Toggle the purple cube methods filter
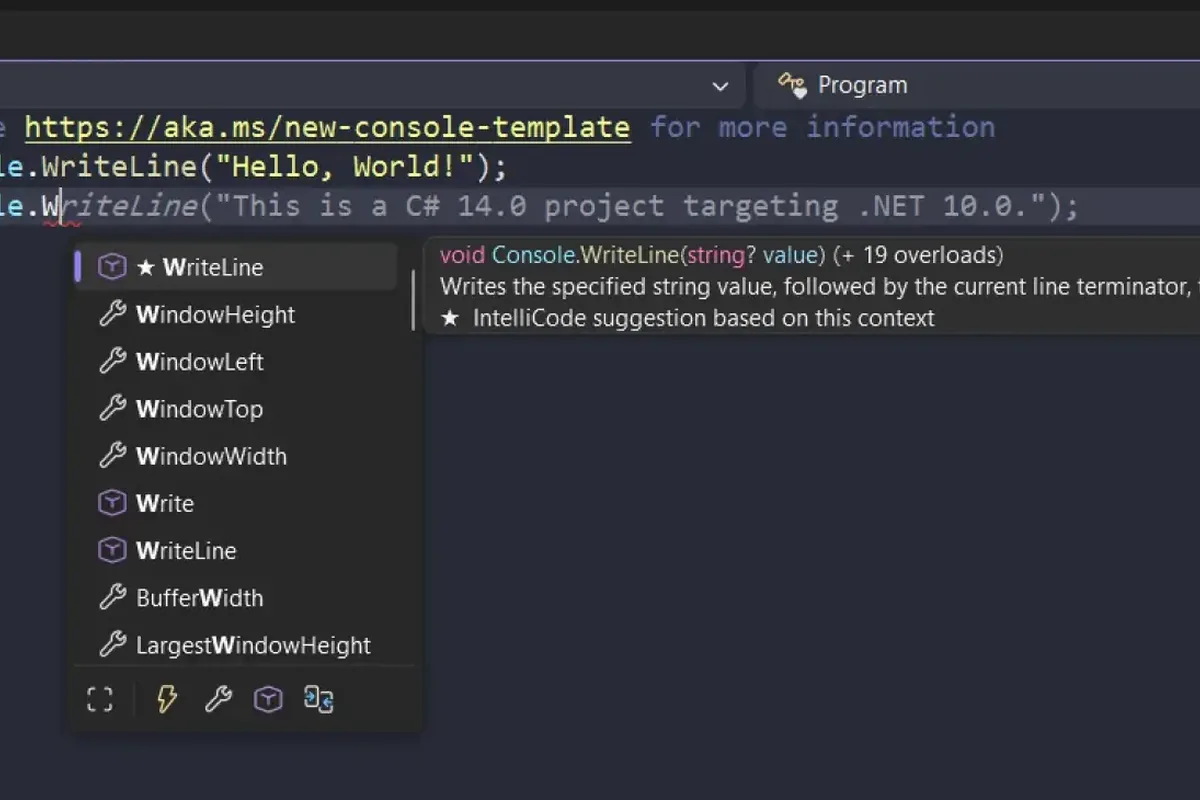Viewport: 1200px width, 800px height. (268, 699)
